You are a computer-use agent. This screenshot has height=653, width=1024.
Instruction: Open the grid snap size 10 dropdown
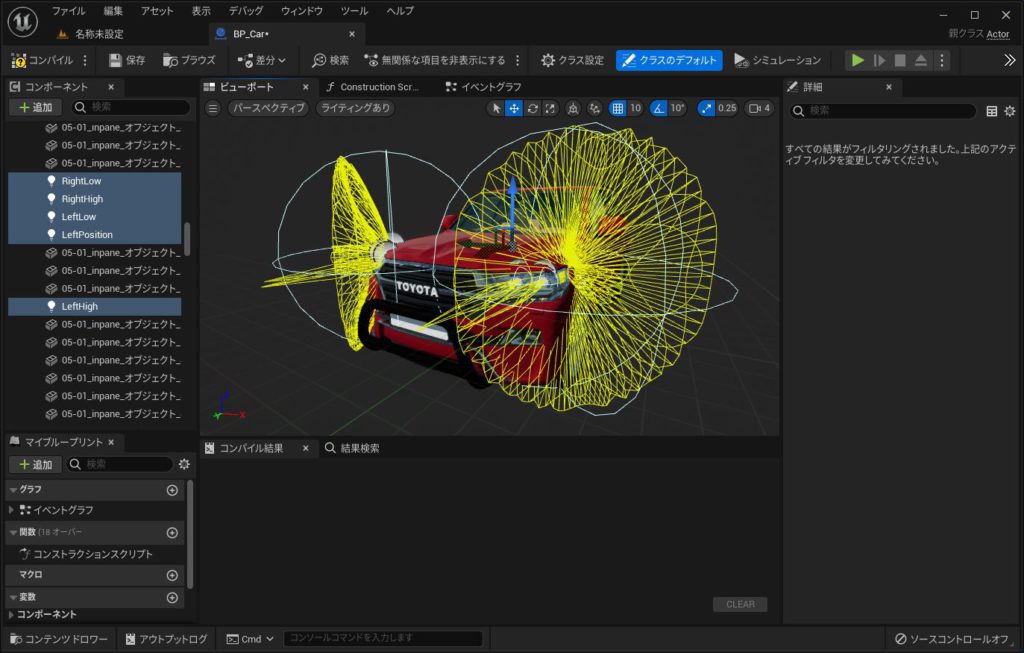point(635,108)
